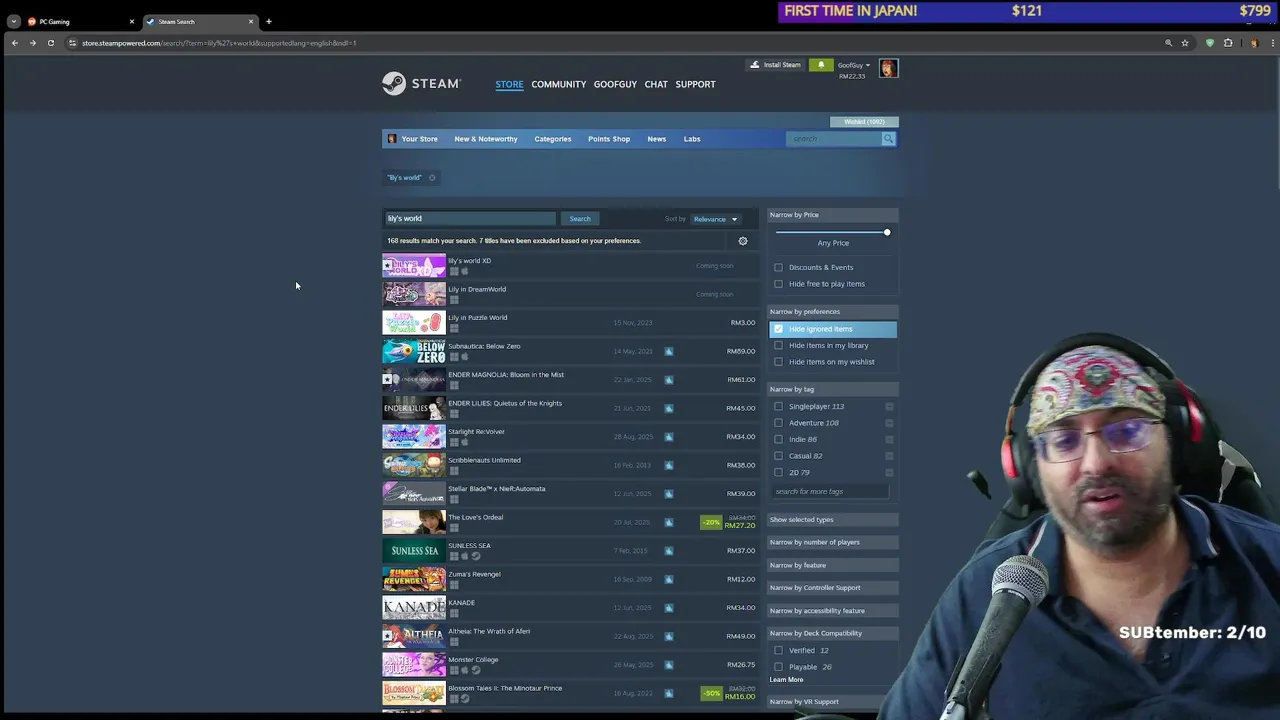Image resolution: width=1280 pixels, height=720 pixels.
Task: Click the price range slider handle
Action: 886,232
